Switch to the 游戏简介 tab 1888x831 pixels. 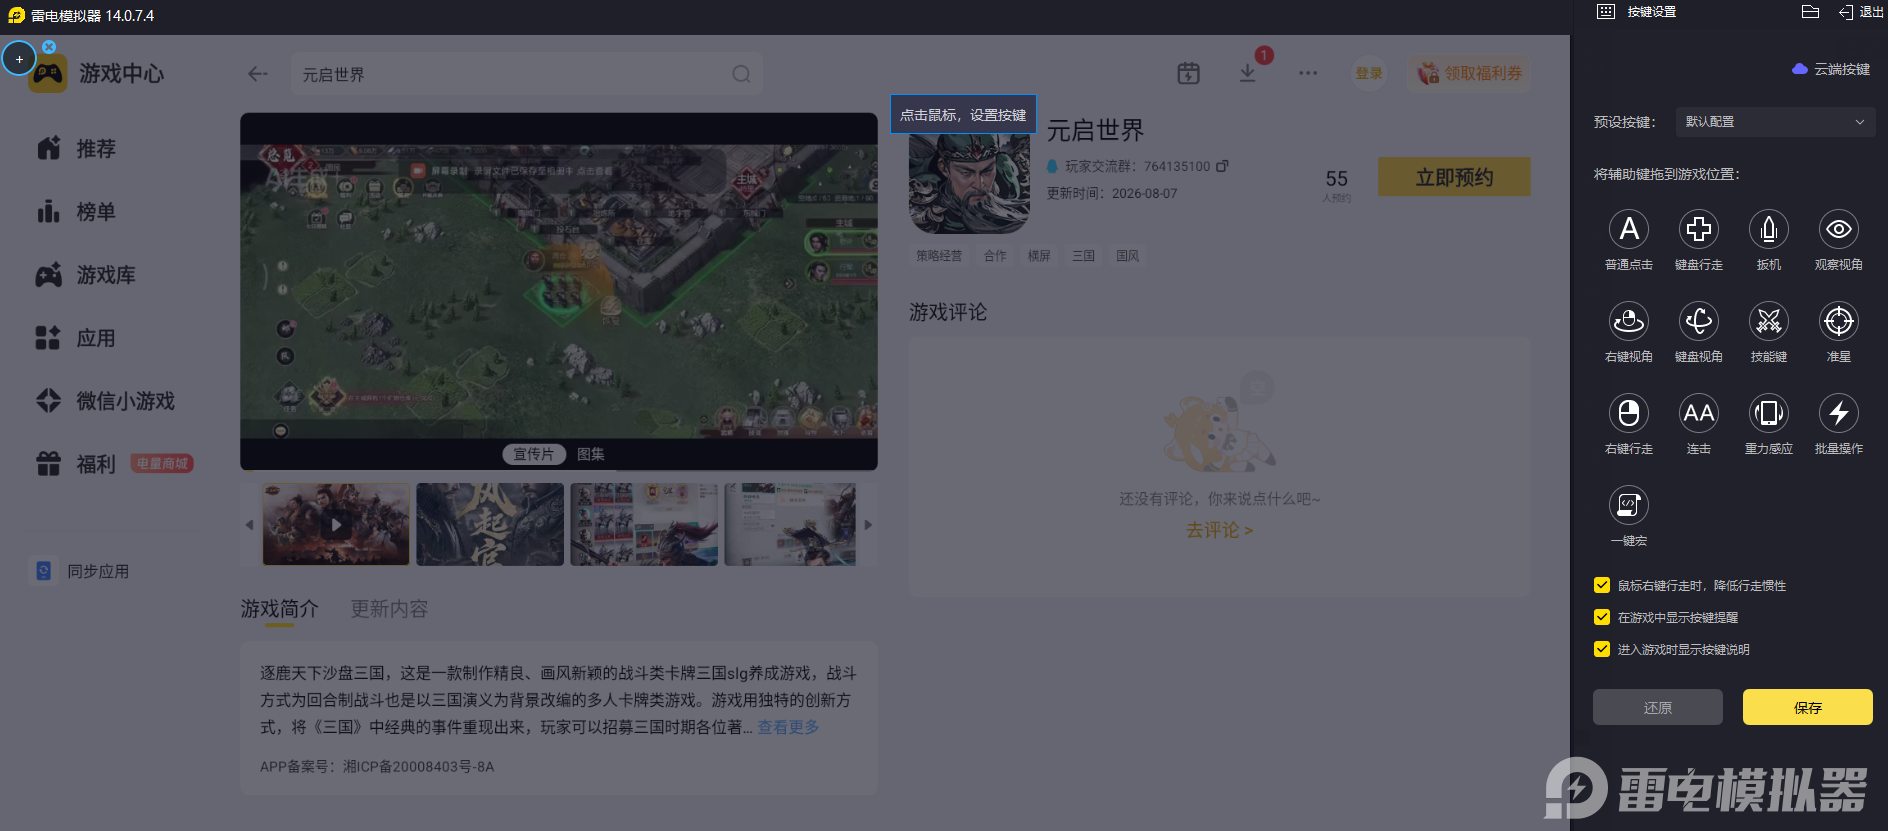point(279,609)
